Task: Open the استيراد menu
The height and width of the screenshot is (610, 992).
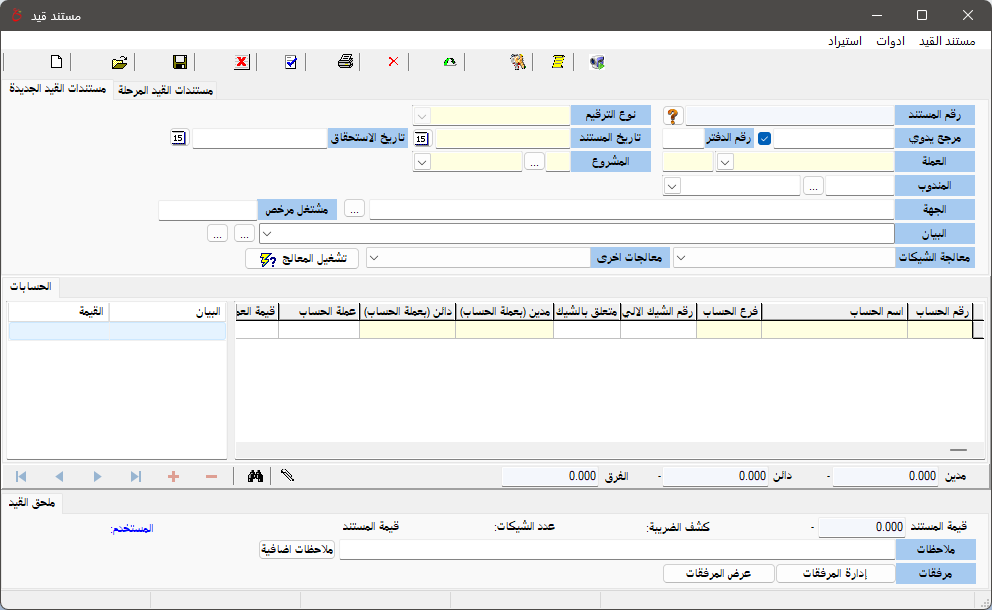Action: tap(845, 41)
